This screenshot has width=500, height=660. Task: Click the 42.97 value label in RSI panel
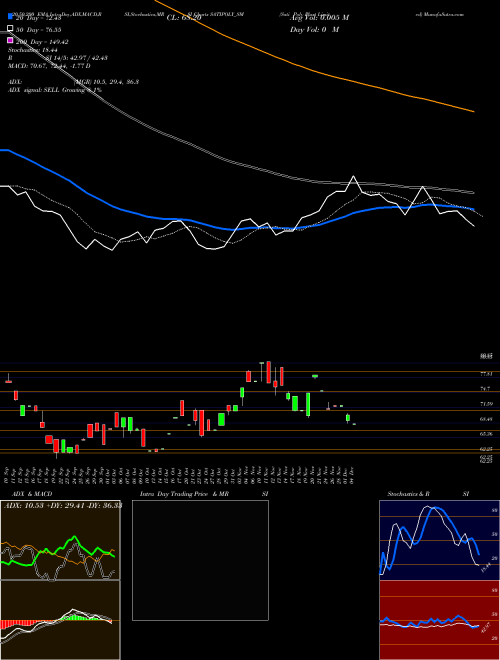[485, 628]
